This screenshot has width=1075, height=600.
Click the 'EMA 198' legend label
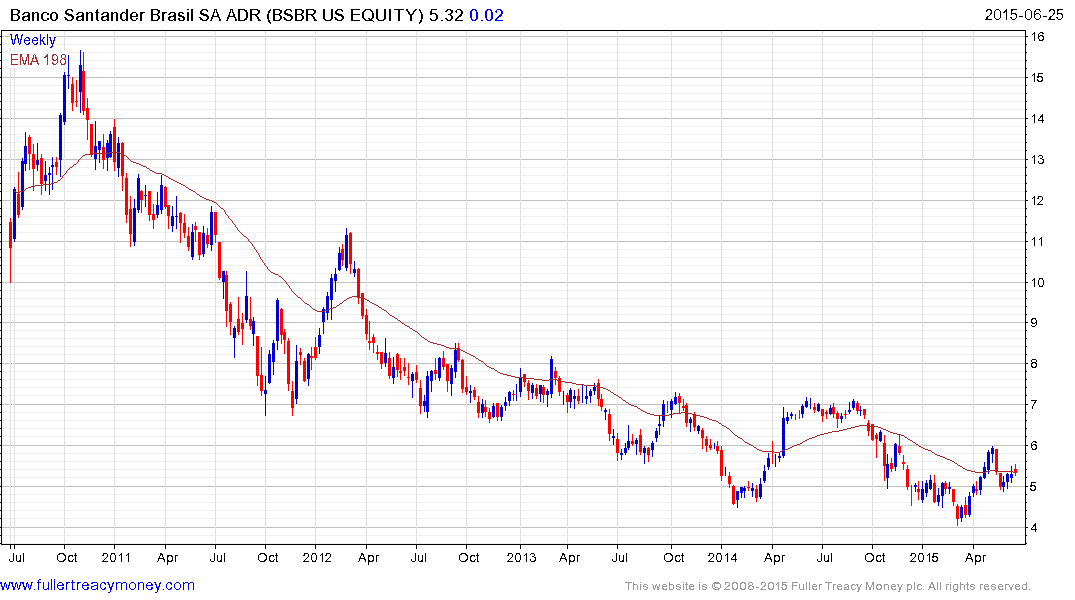tap(38, 60)
